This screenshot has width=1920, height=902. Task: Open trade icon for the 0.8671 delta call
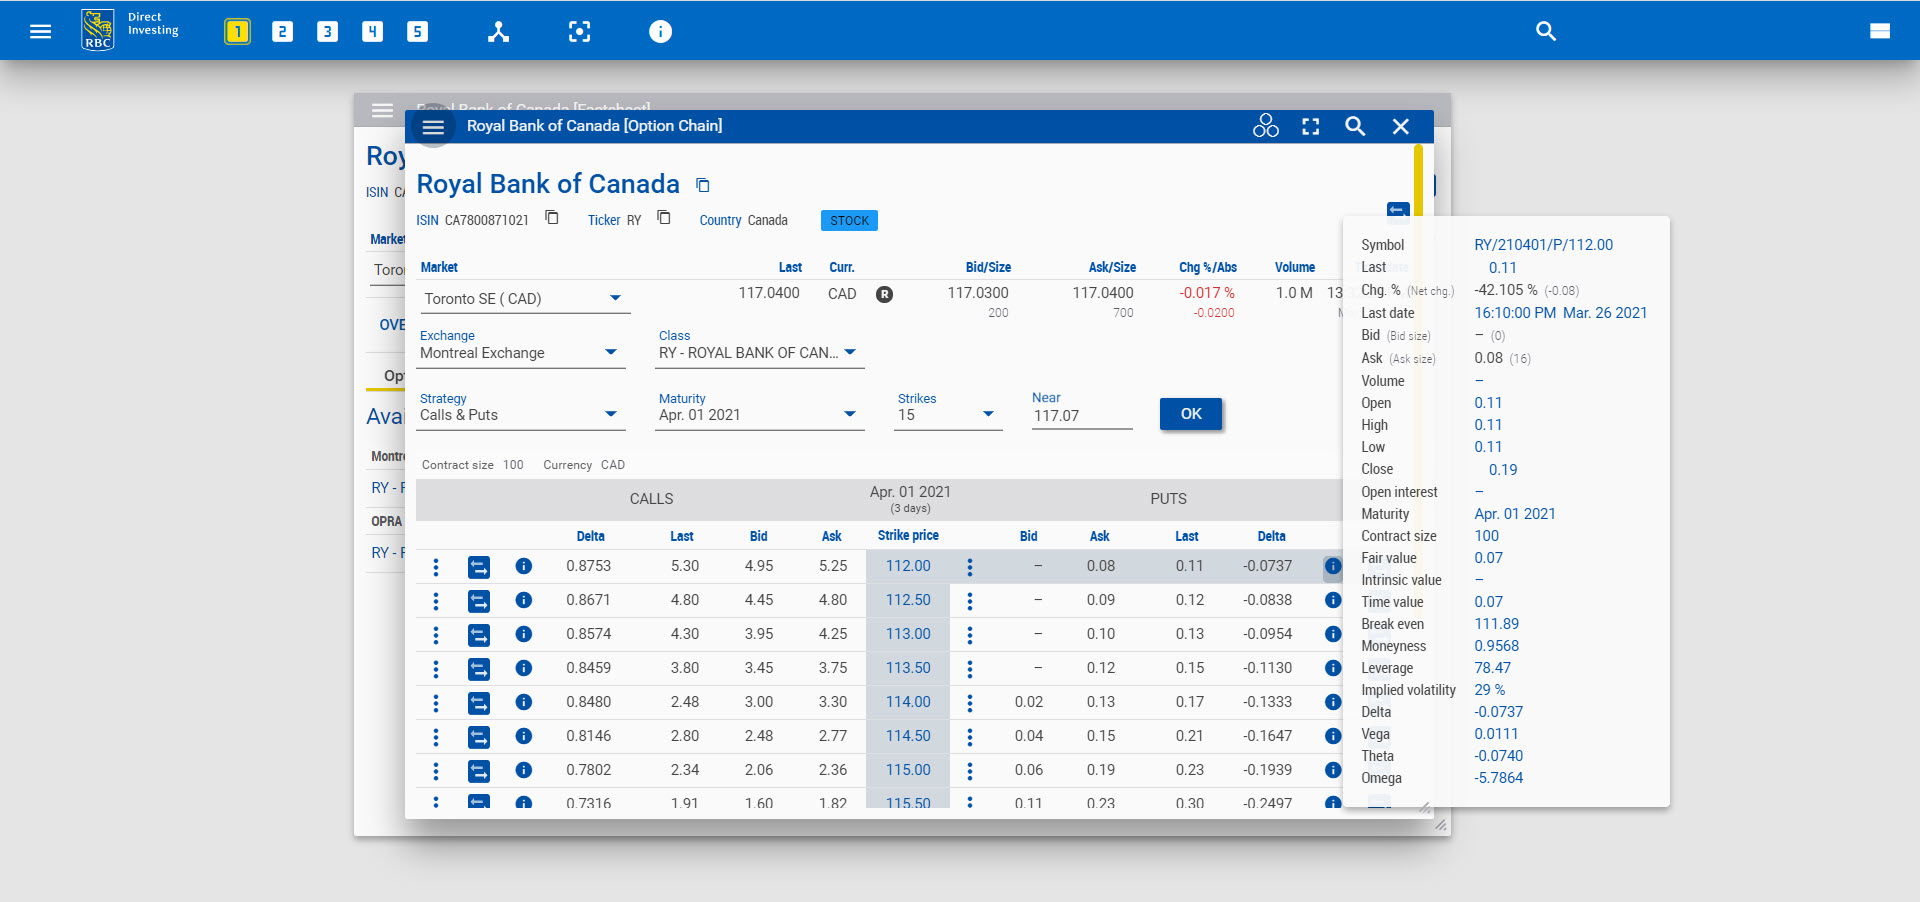479,601
